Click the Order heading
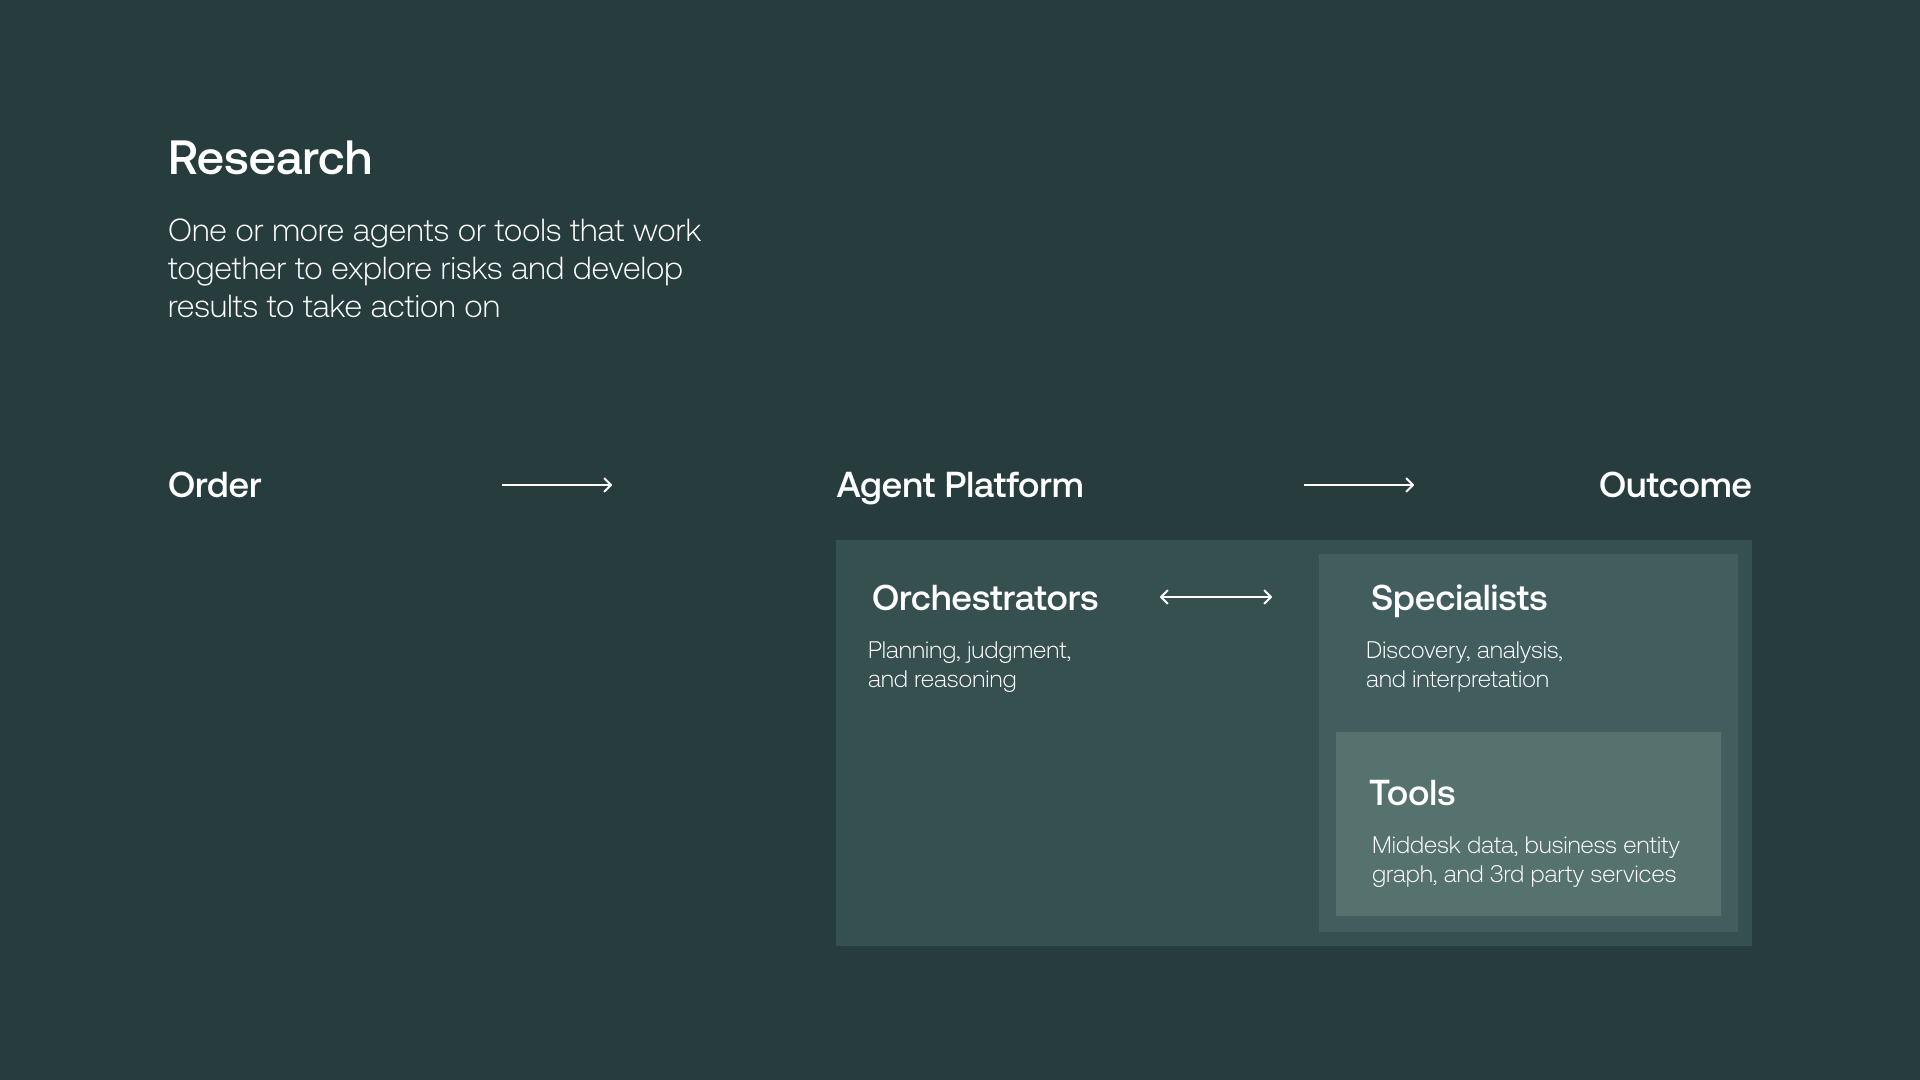1920x1080 pixels. pos(214,485)
